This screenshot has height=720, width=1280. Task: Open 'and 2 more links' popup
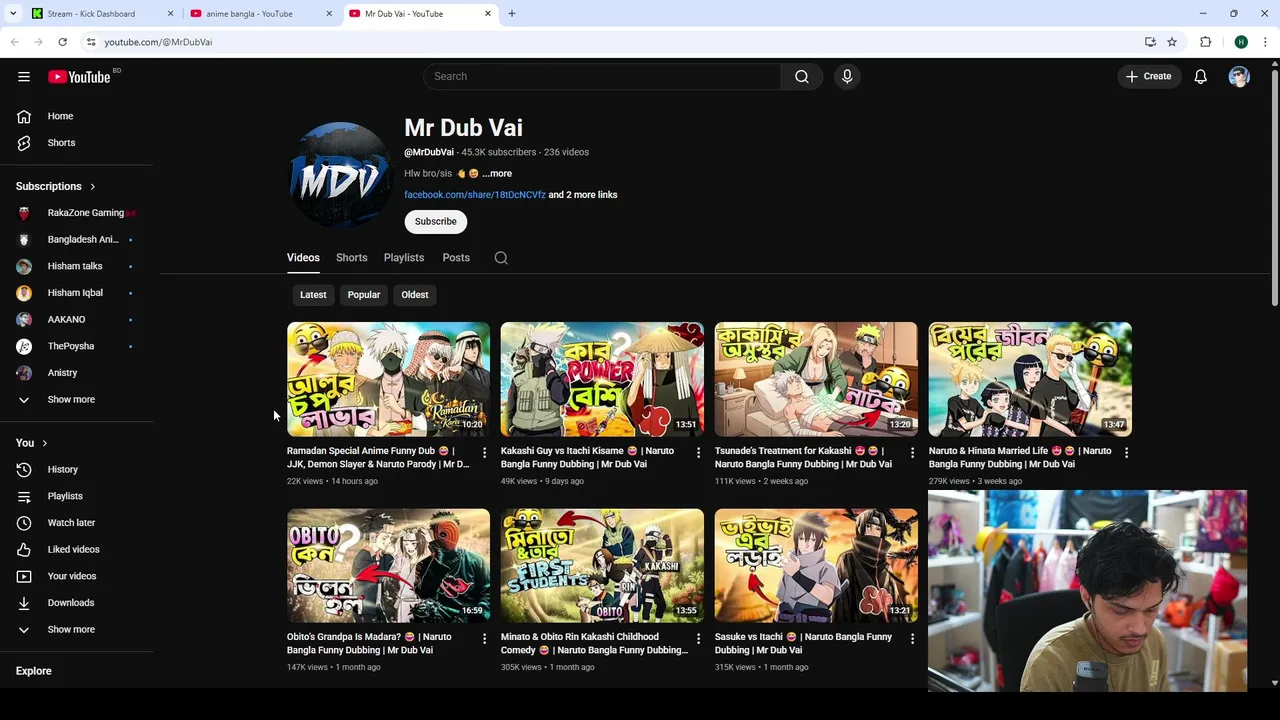(x=583, y=195)
